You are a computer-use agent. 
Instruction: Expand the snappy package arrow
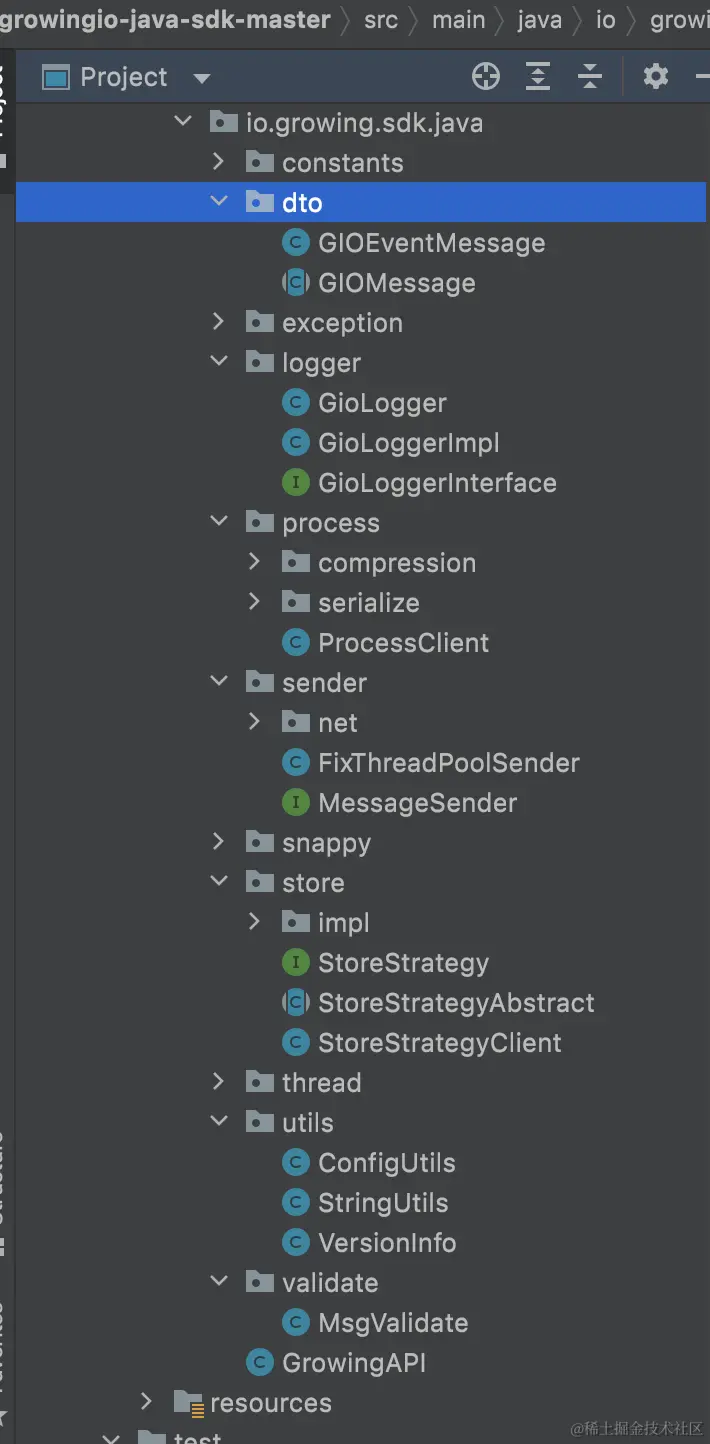pyautogui.click(x=219, y=842)
